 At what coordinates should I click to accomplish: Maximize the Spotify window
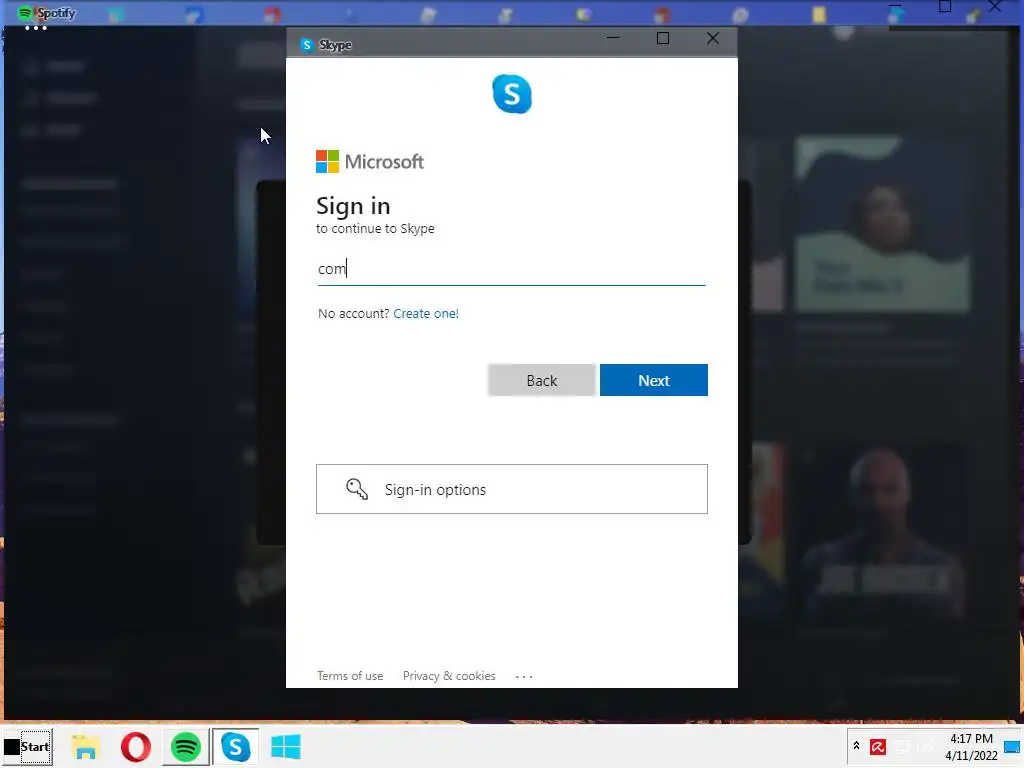point(945,7)
